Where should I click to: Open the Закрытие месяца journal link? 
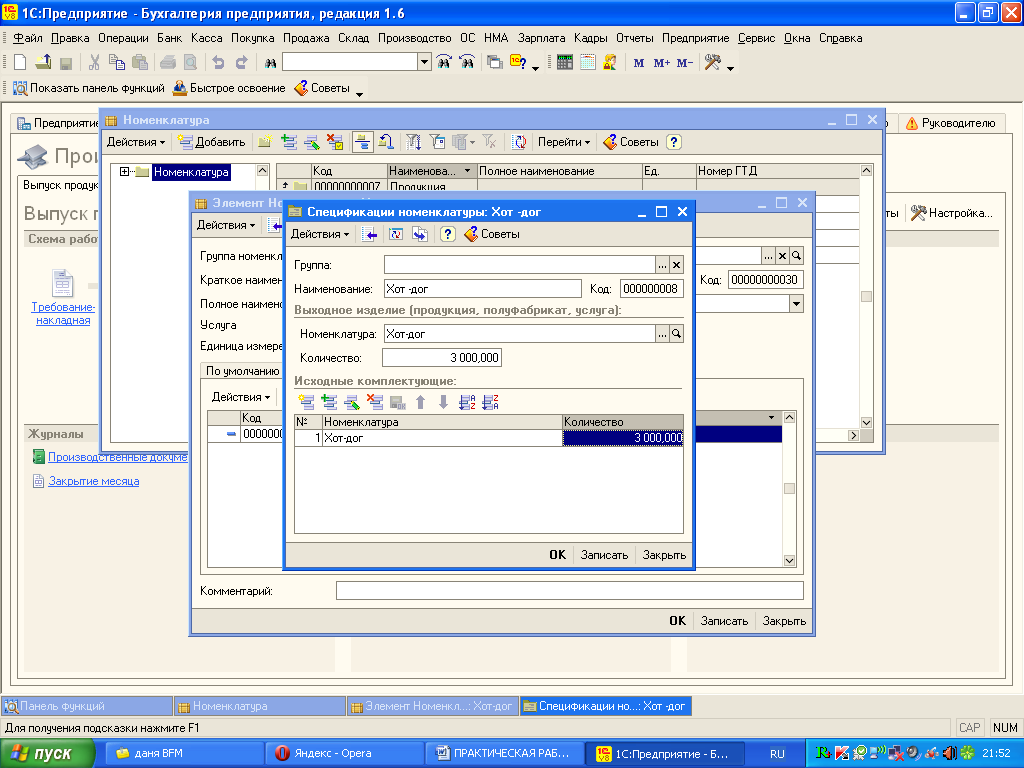pos(93,481)
